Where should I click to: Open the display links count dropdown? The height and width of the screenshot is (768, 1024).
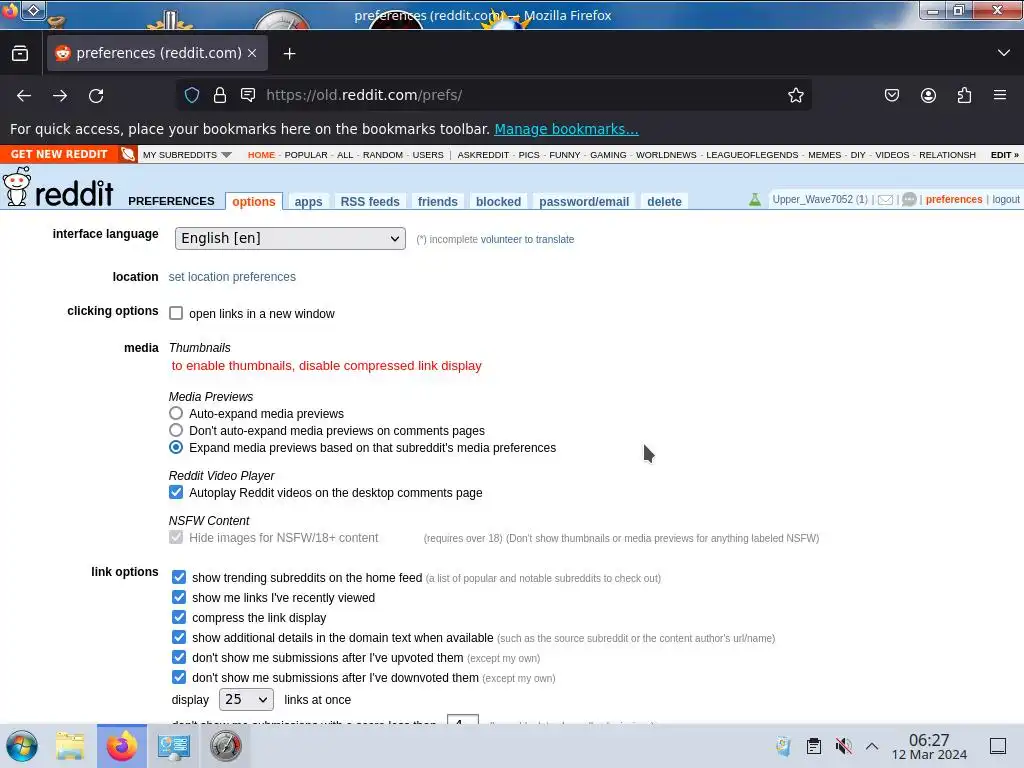pyautogui.click(x=246, y=699)
